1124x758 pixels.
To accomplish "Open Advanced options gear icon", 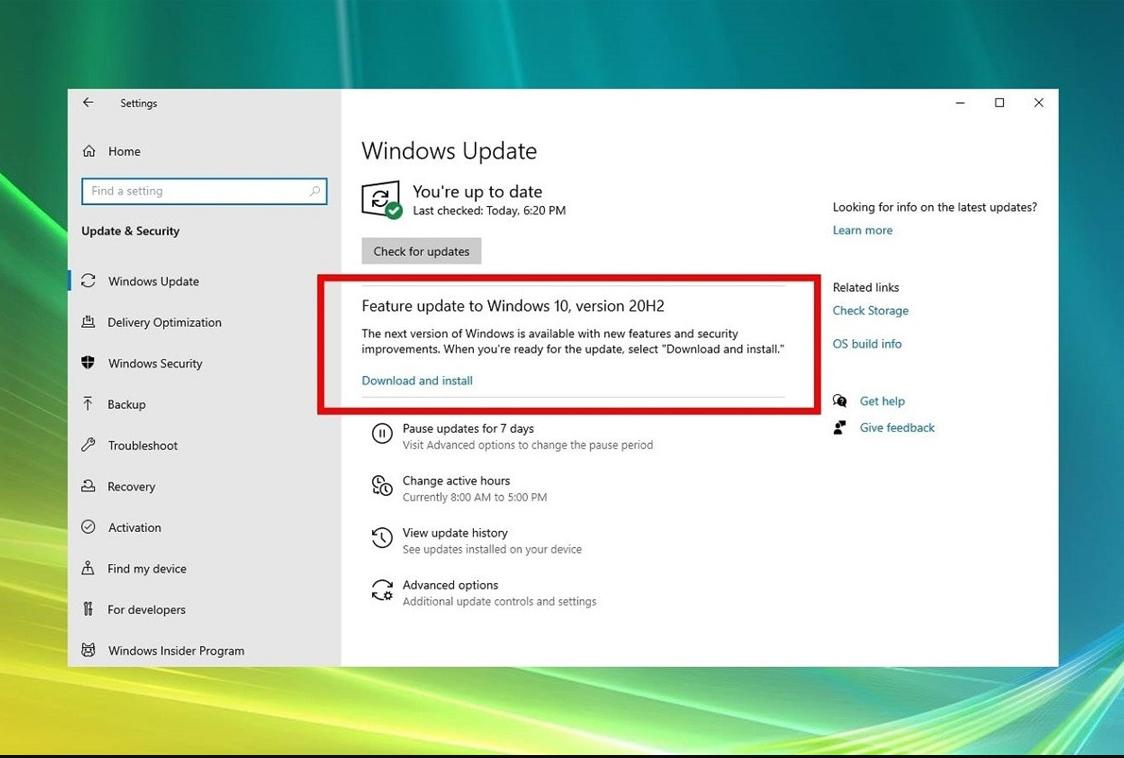I will 381,590.
